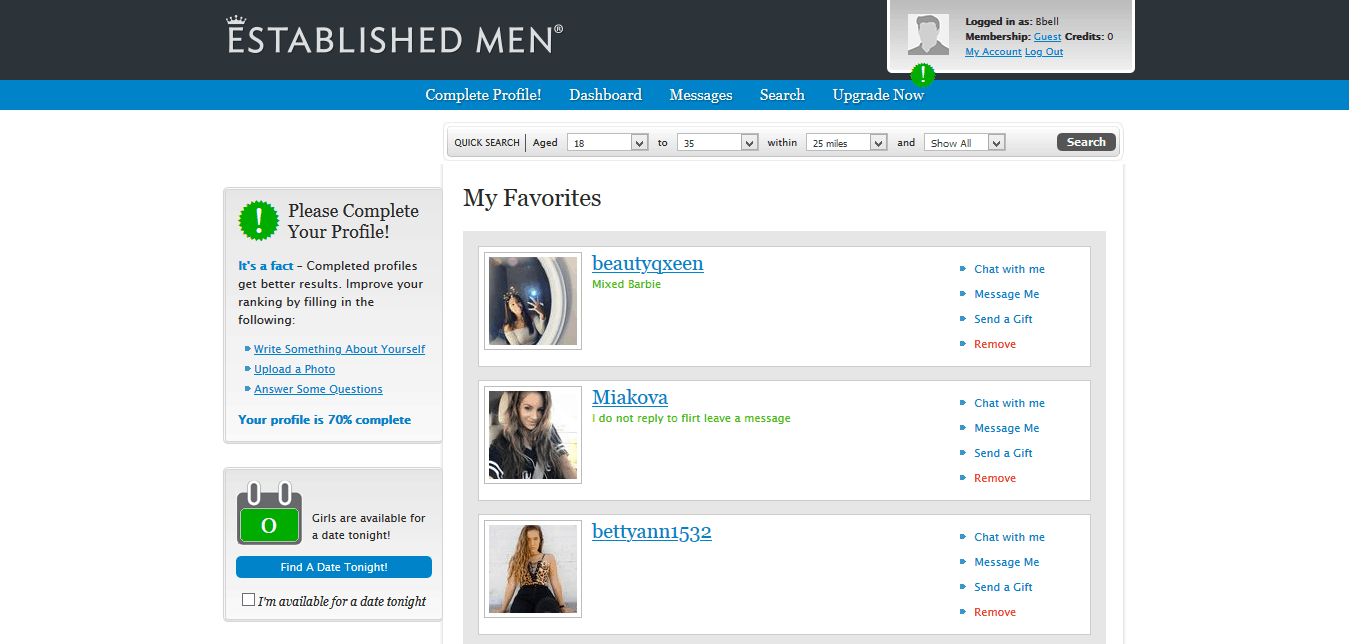
Task: Remove Miakova from favorites
Action: click(995, 478)
